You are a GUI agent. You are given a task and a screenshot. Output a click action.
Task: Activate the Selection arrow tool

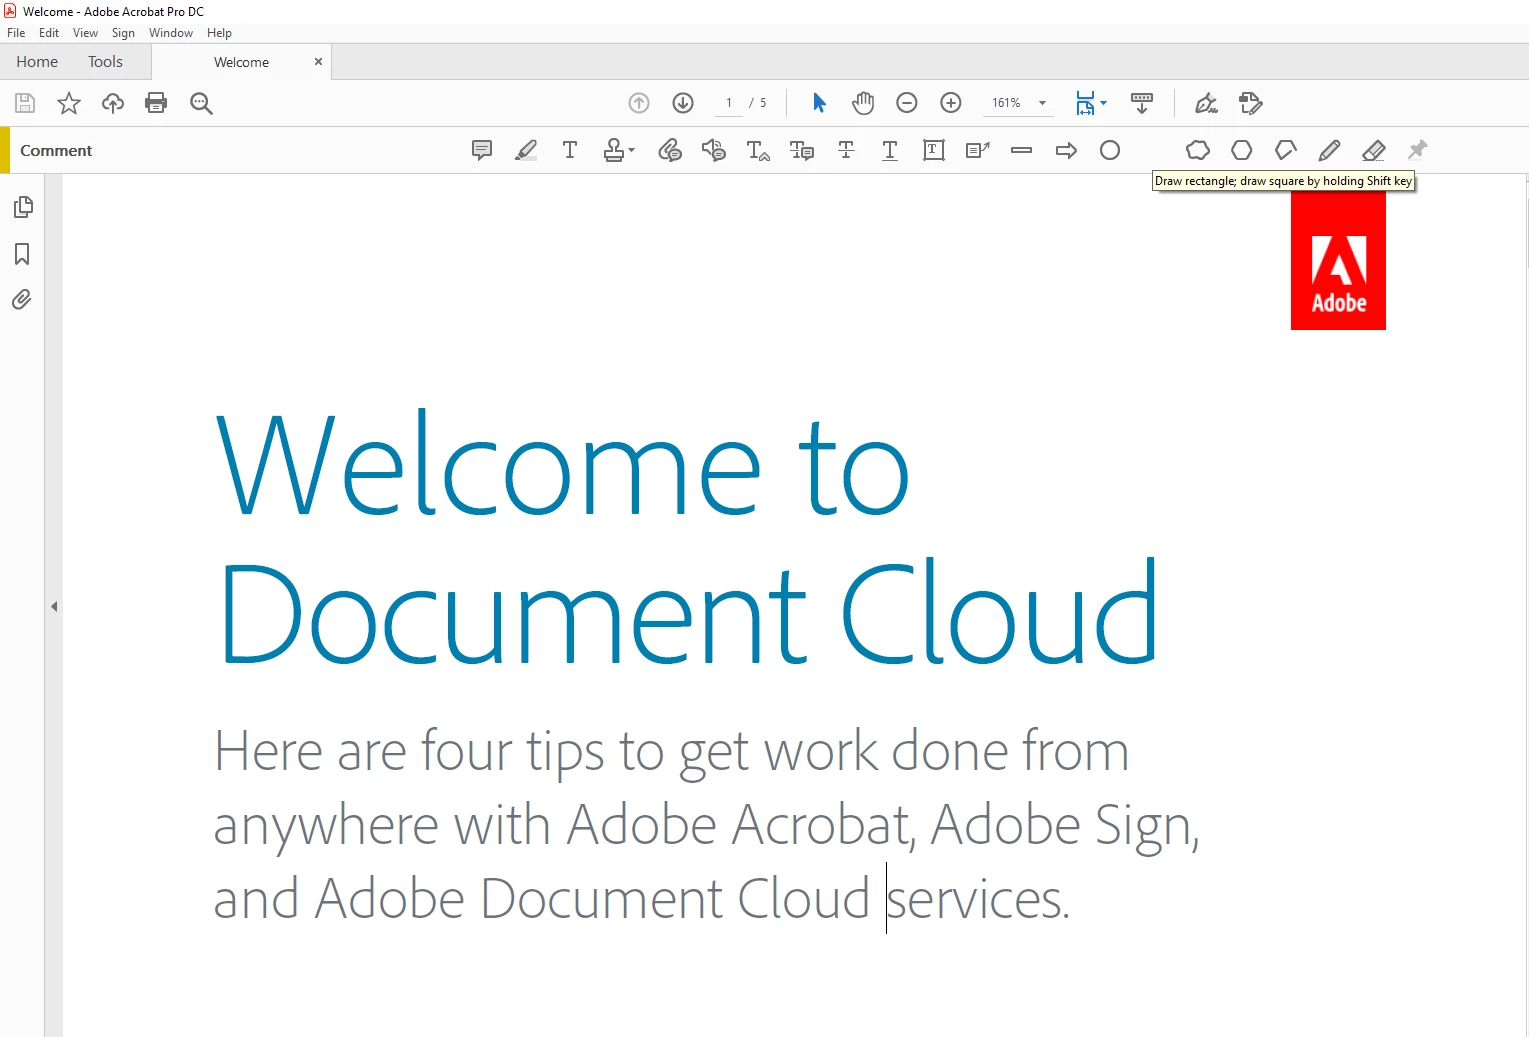pyautogui.click(x=819, y=103)
